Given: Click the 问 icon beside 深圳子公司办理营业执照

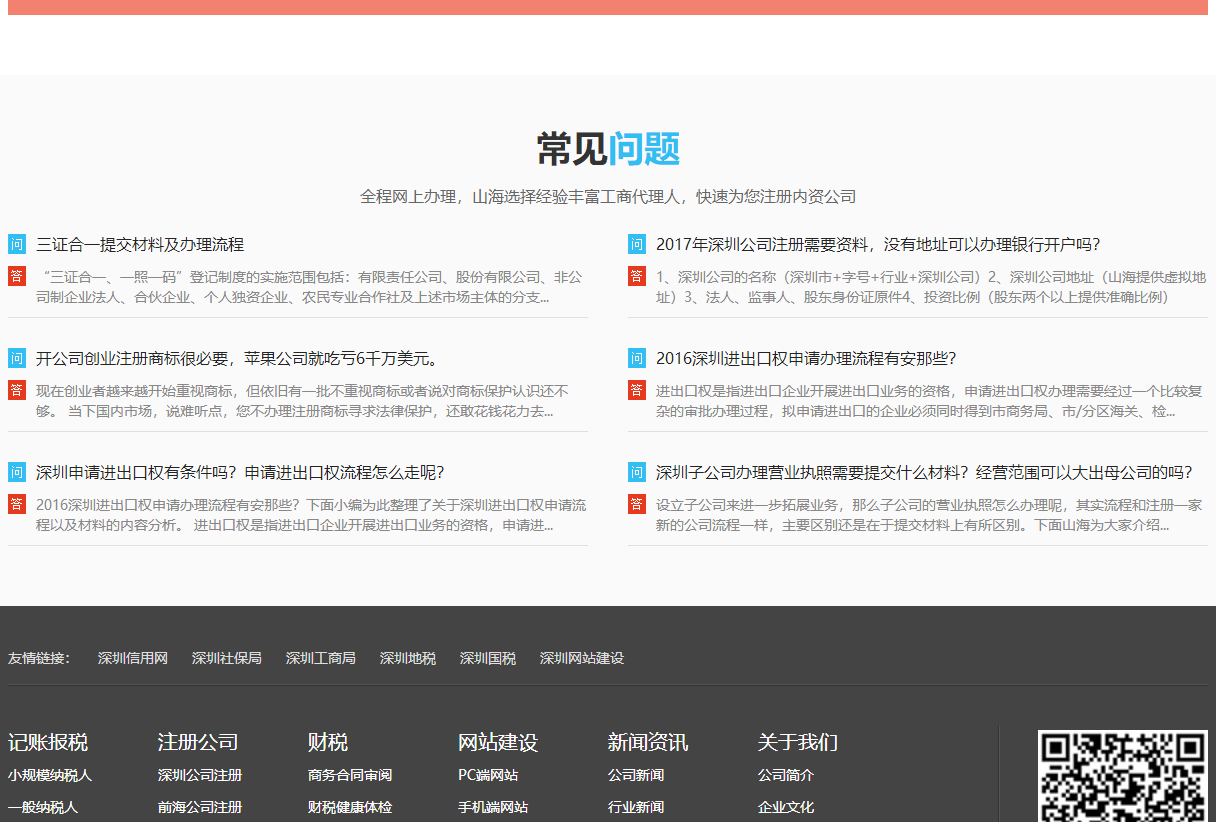Looking at the screenshot, I should [637, 472].
